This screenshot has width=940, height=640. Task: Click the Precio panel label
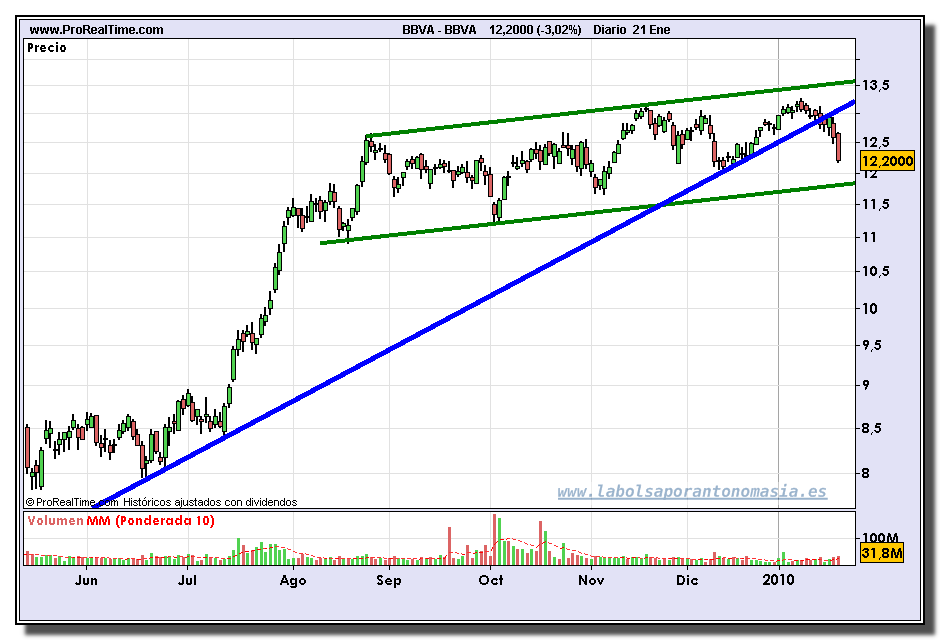[x=47, y=48]
